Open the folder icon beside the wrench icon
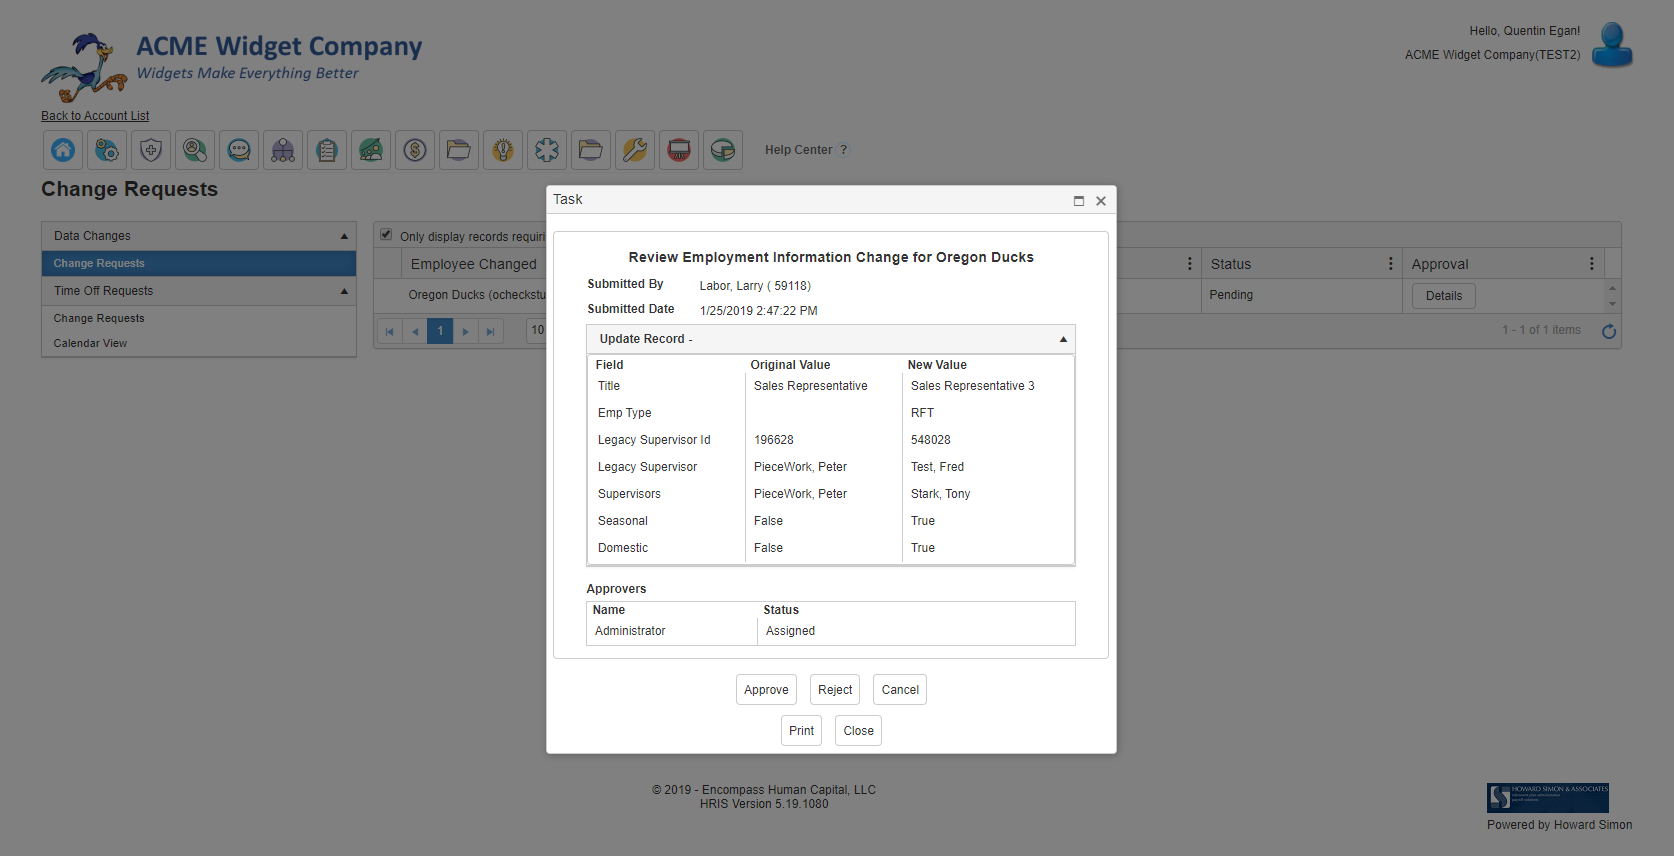This screenshot has width=1674, height=856. [x=591, y=150]
